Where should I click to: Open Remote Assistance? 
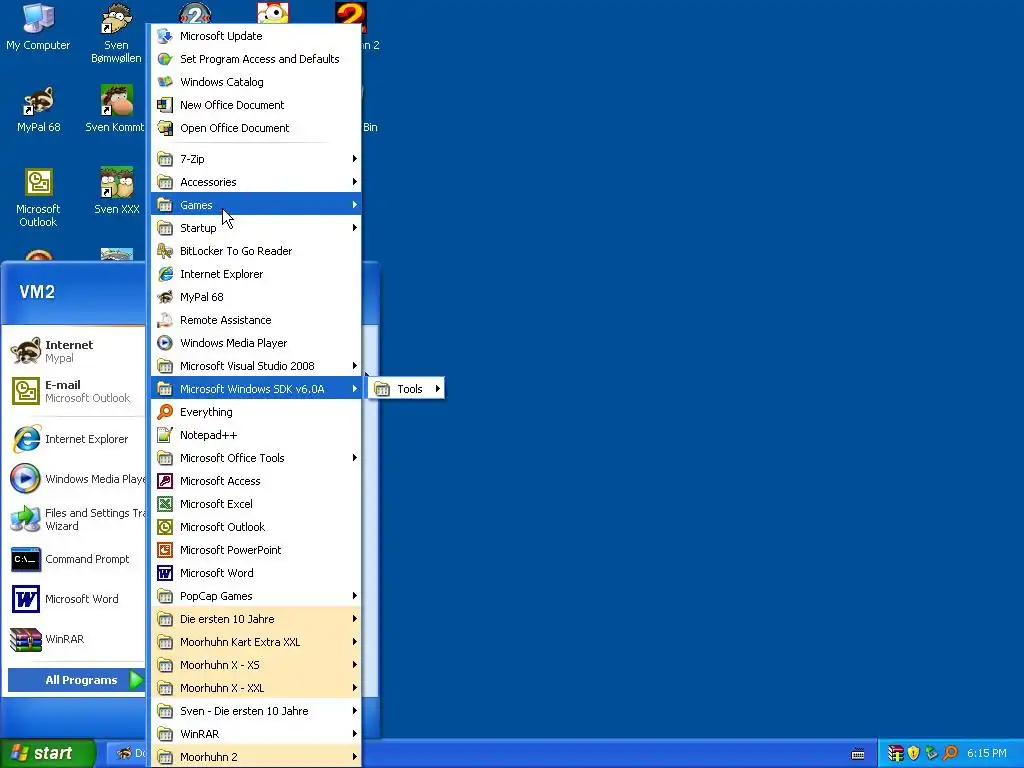(x=256, y=320)
